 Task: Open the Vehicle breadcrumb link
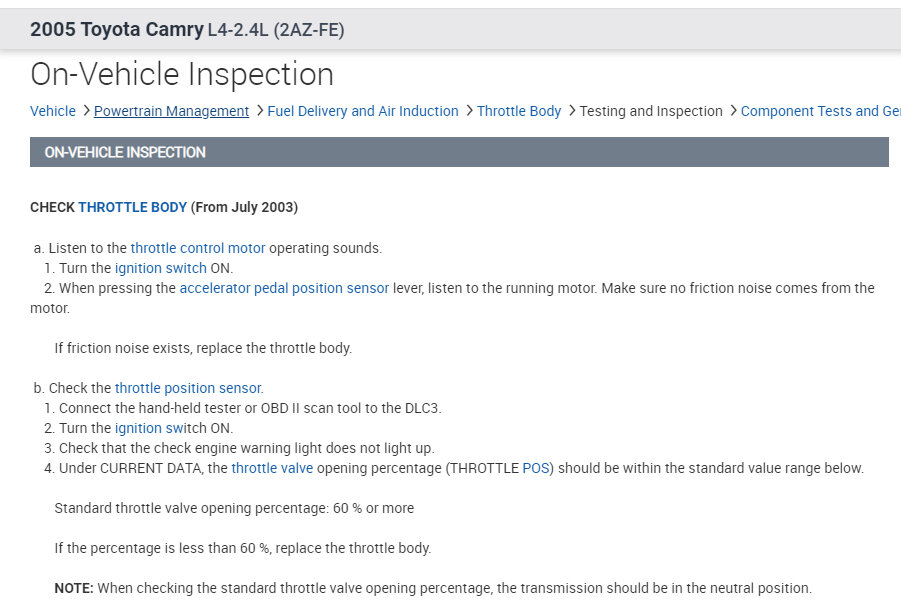pyautogui.click(x=53, y=111)
